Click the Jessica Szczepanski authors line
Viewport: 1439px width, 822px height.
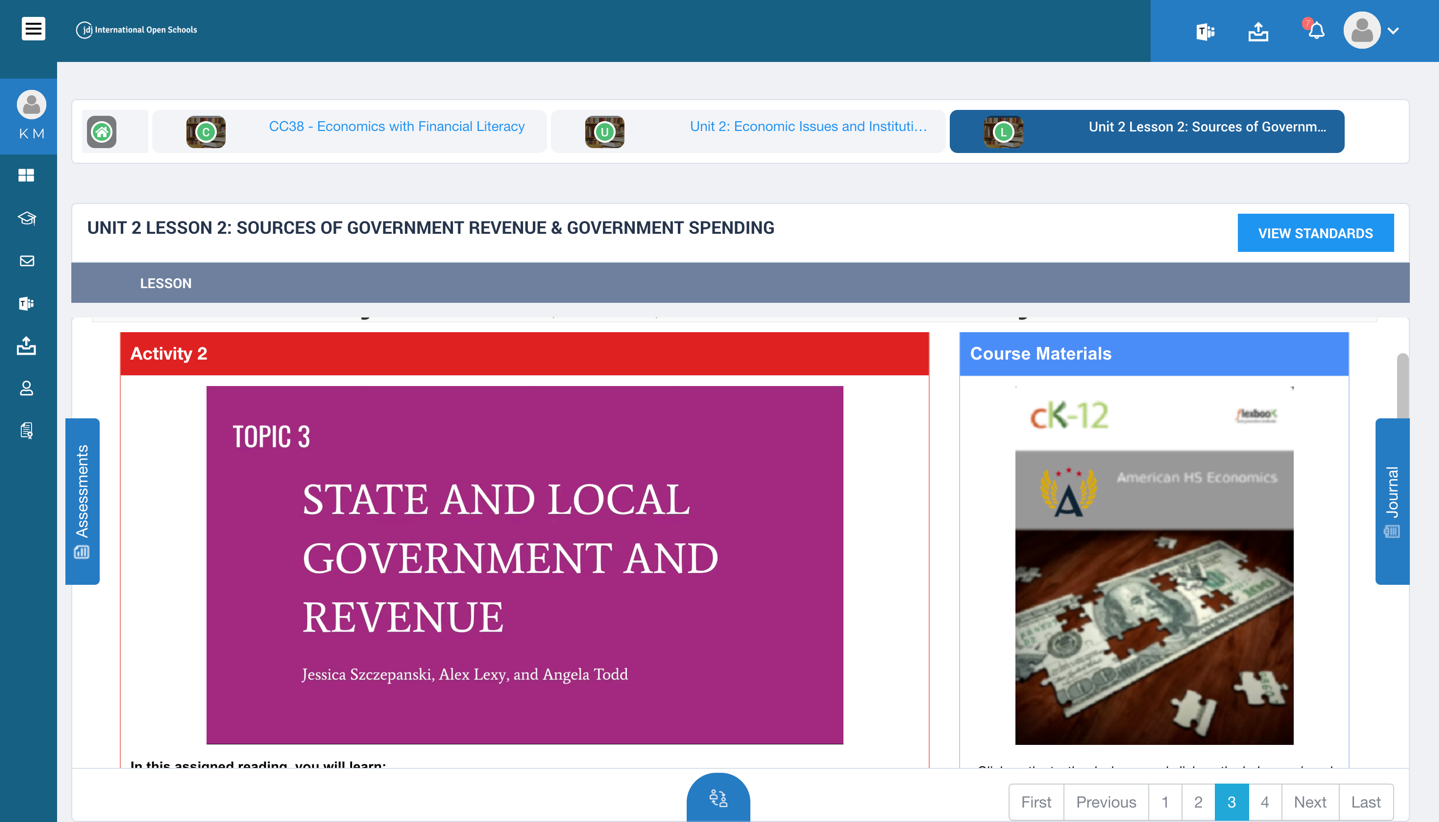(x=465, y=675)
